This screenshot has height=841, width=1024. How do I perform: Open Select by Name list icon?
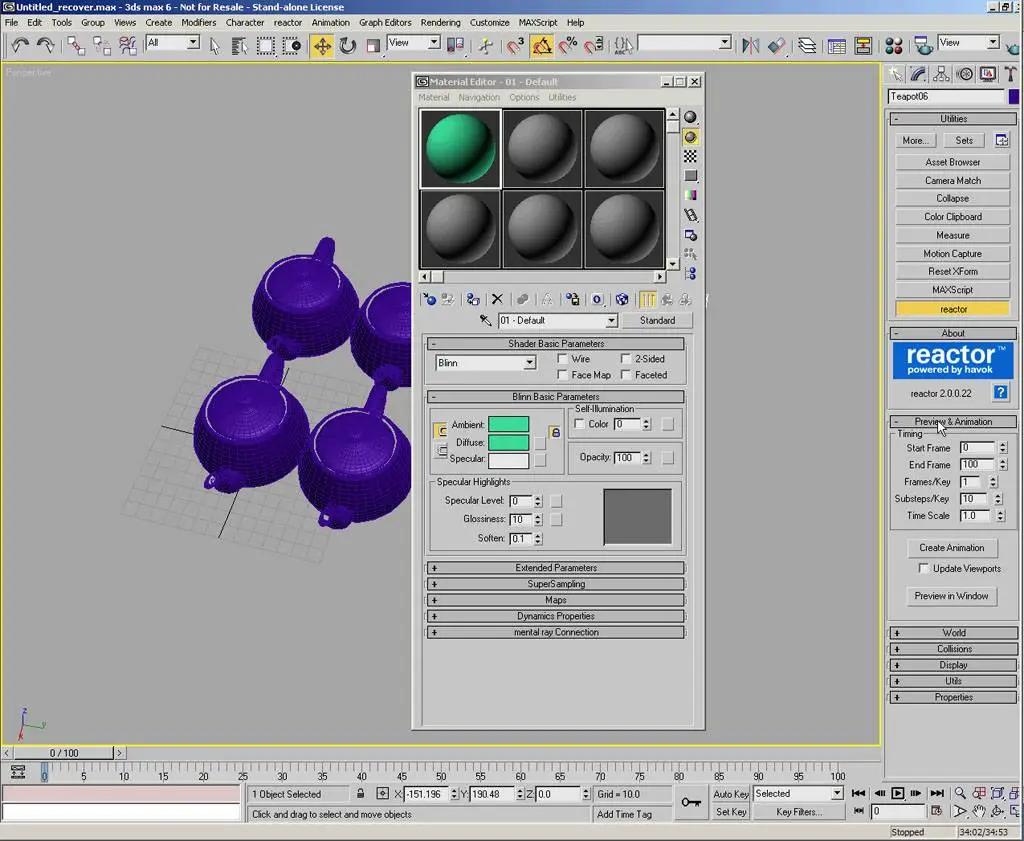240,46
